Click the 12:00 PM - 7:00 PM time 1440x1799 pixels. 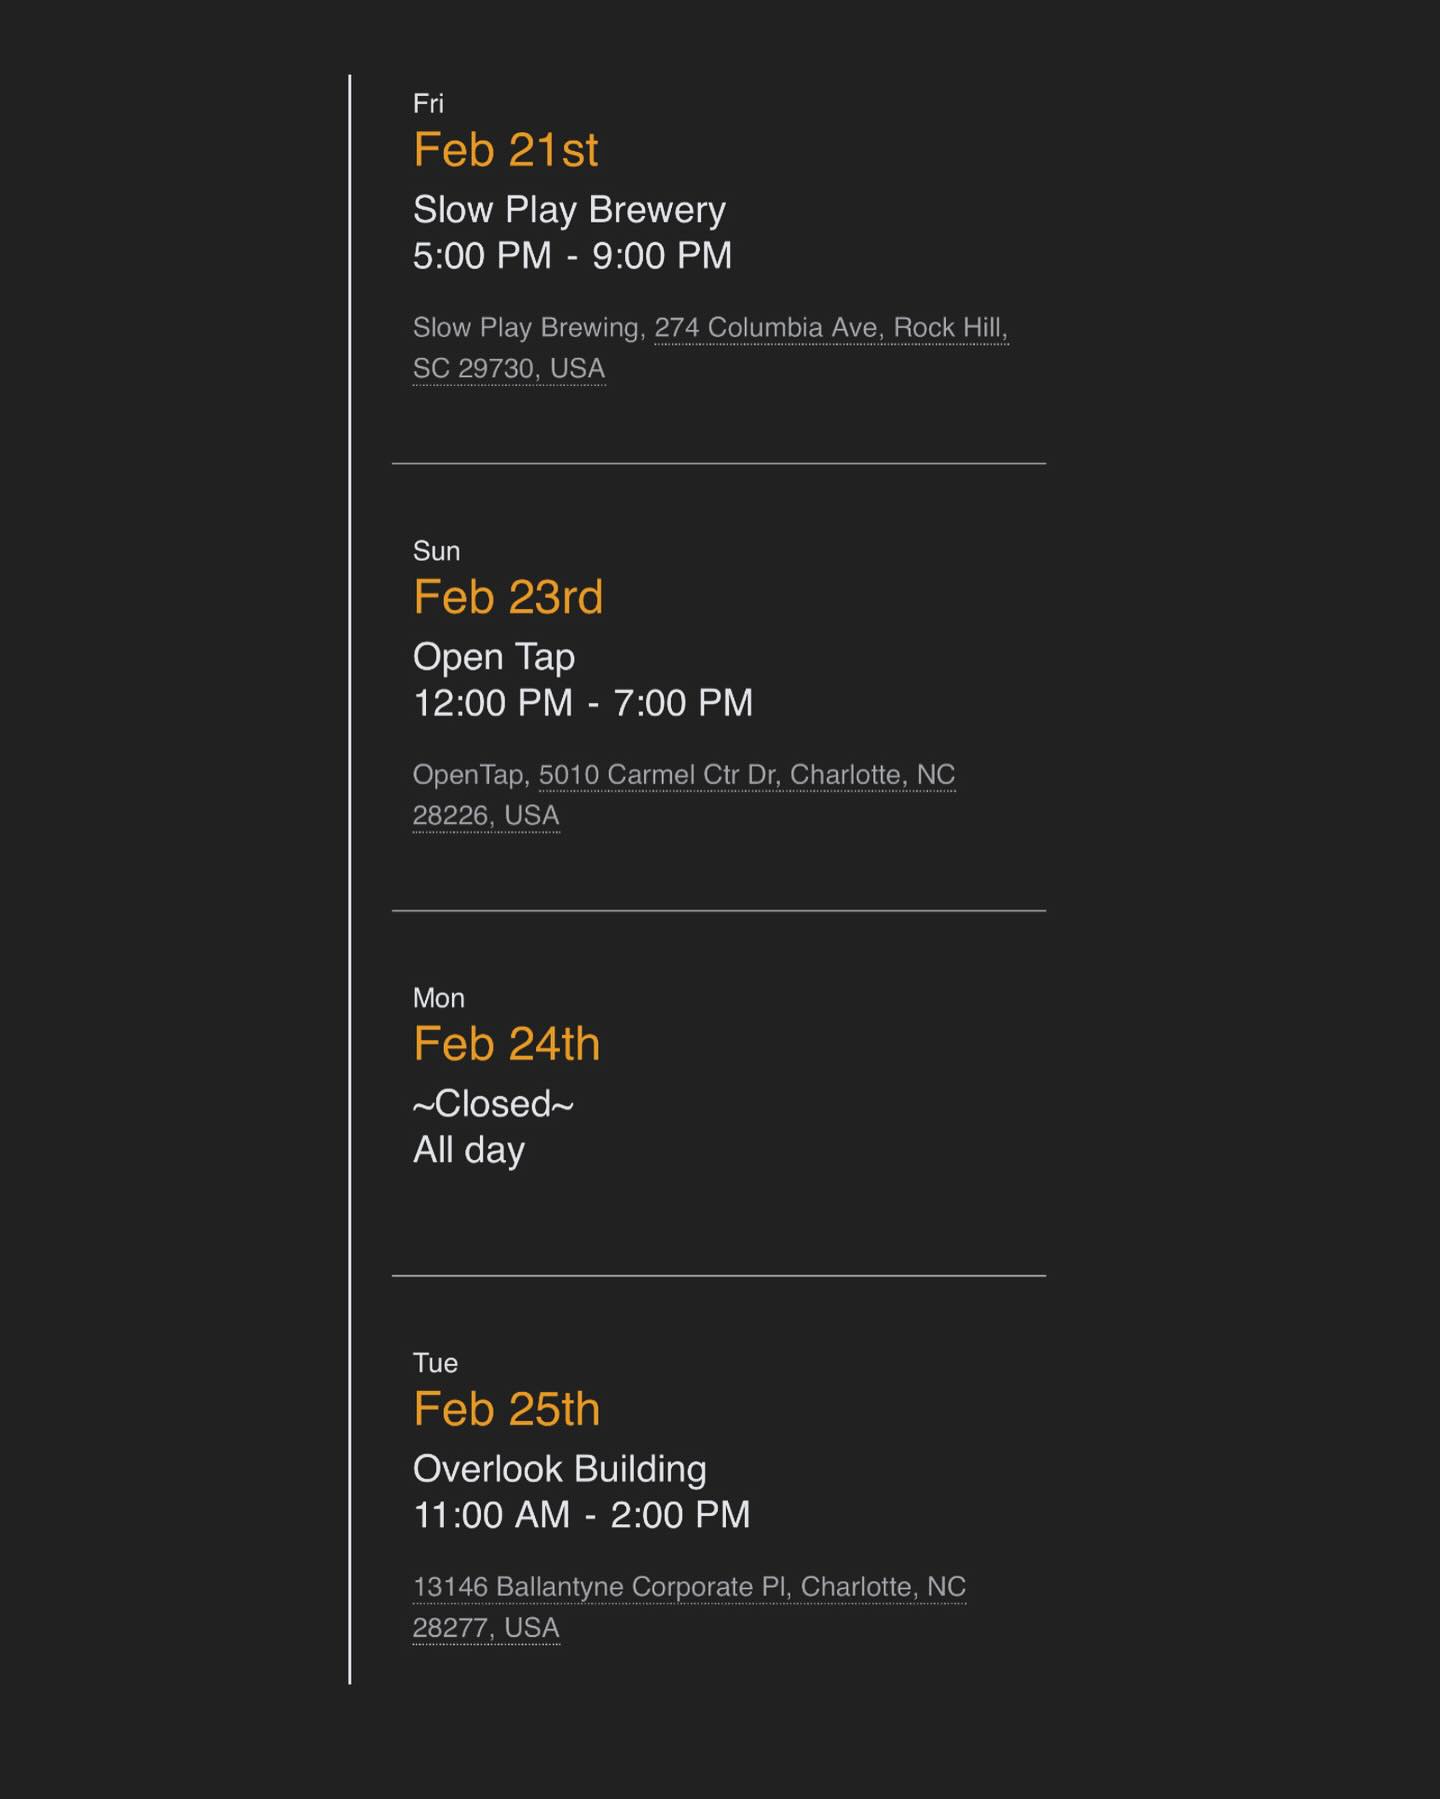pyautogui.click(x=583, y=703)
